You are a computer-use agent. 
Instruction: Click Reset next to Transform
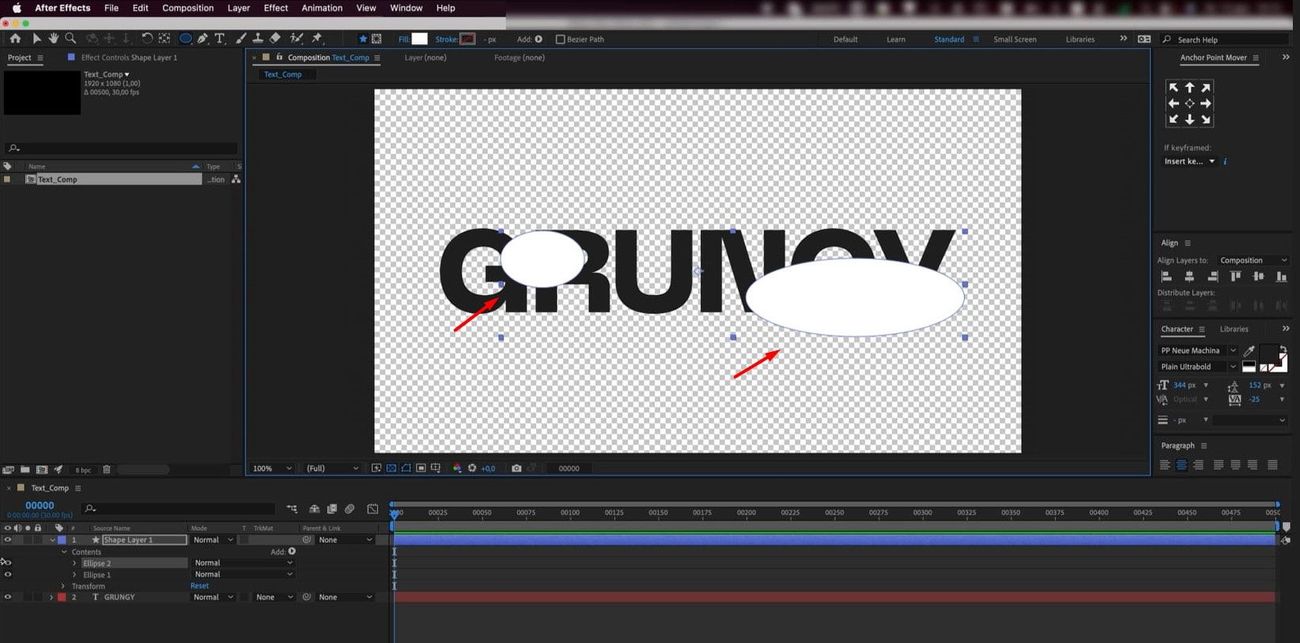click(199, 586)
